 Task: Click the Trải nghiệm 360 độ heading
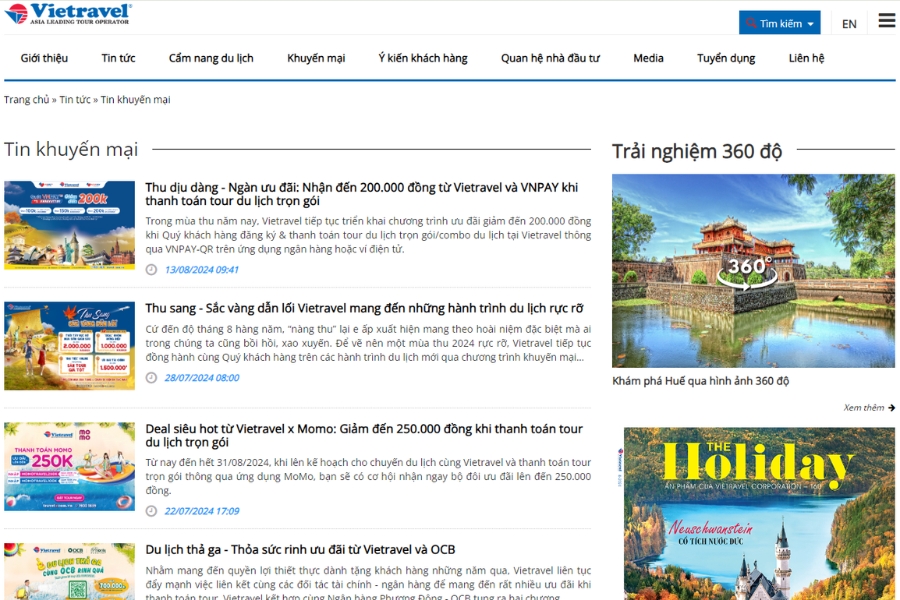[697, 151]
